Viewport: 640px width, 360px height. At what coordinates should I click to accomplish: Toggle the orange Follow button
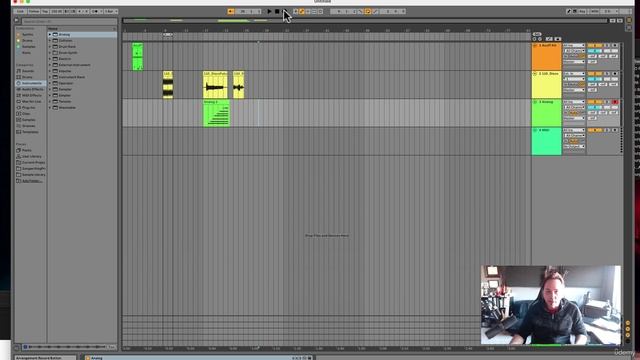[x=231, y=11]
